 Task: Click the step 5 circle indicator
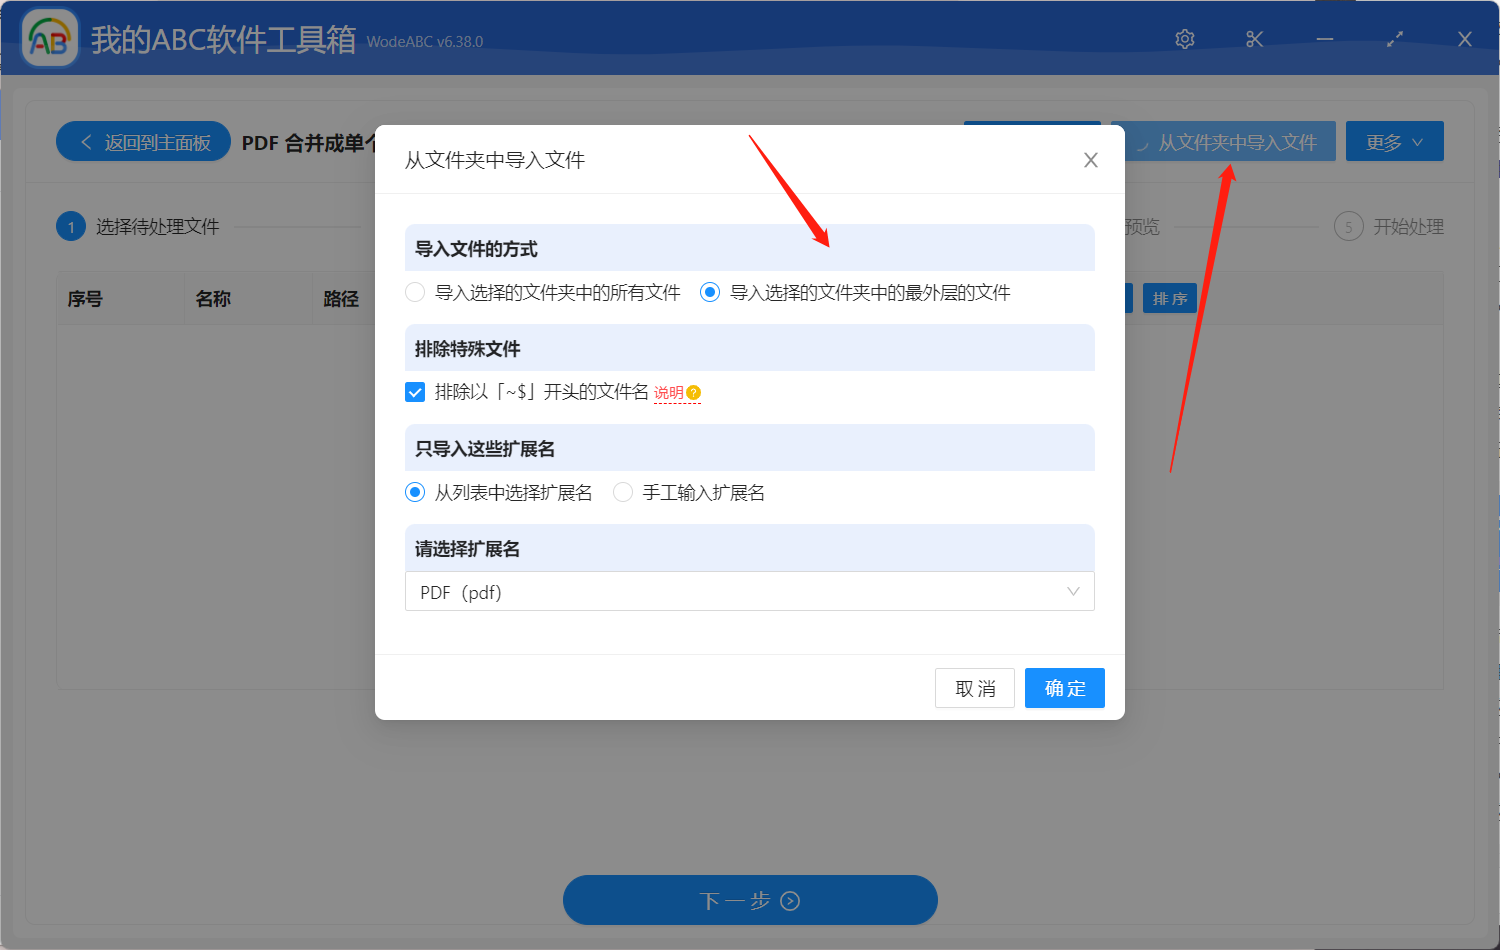click(1348, 226)
